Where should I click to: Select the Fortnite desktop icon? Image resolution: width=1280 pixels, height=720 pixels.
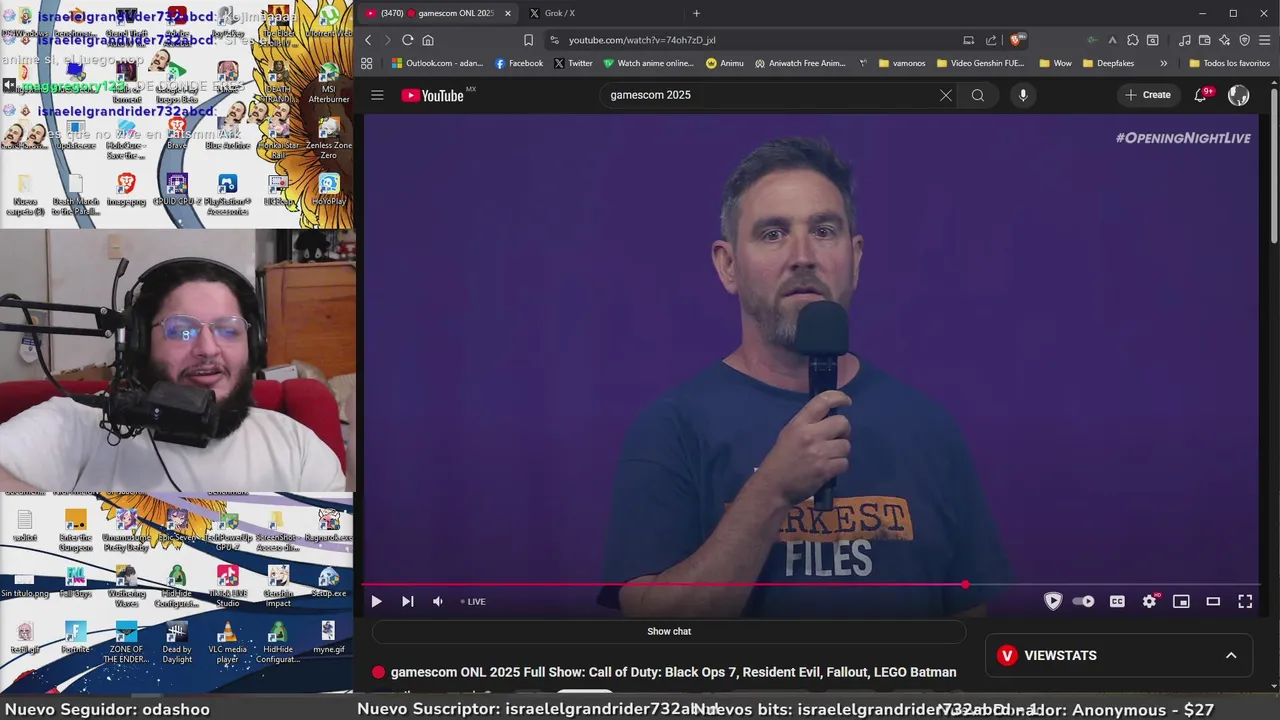75,638
